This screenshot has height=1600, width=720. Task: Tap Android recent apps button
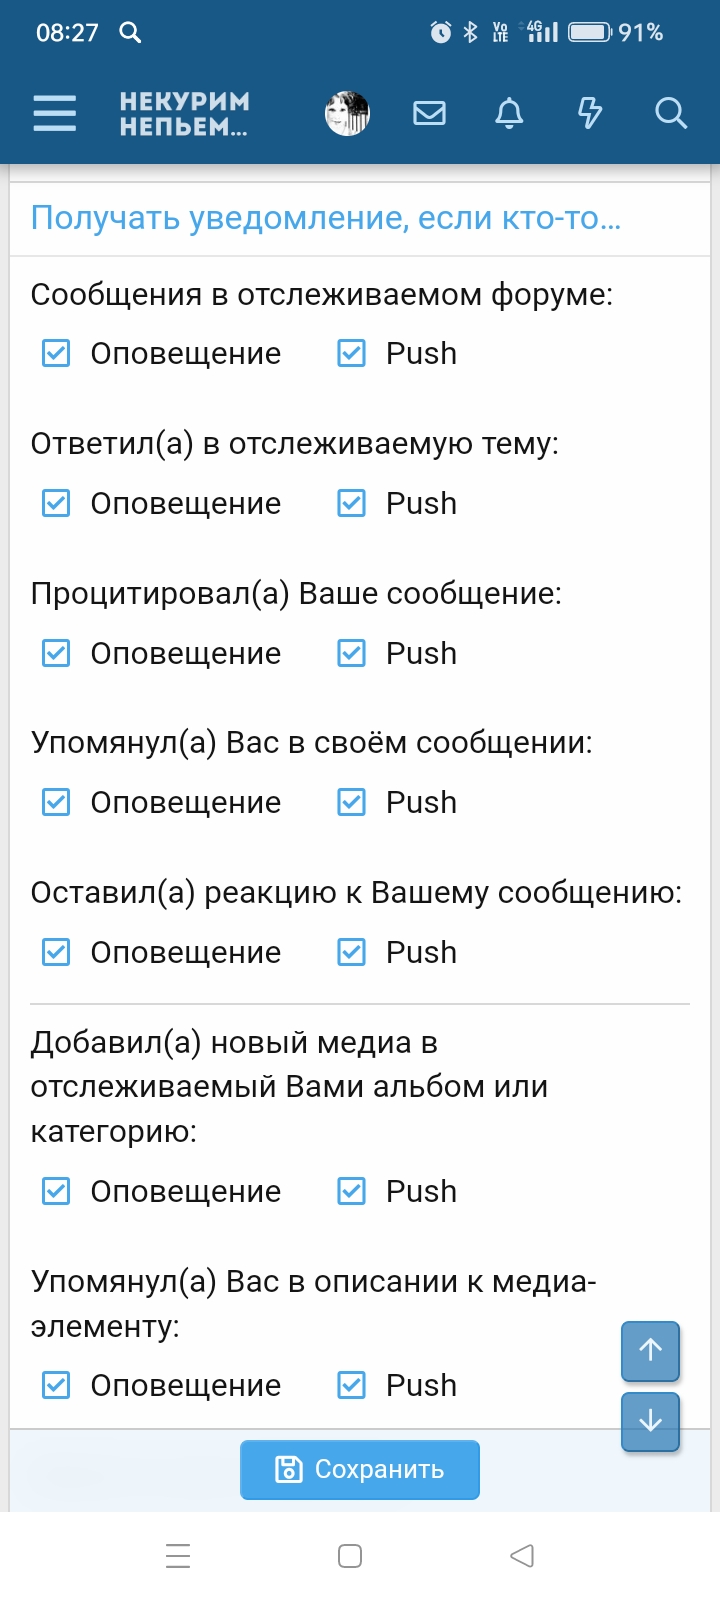coord(178,1556)
